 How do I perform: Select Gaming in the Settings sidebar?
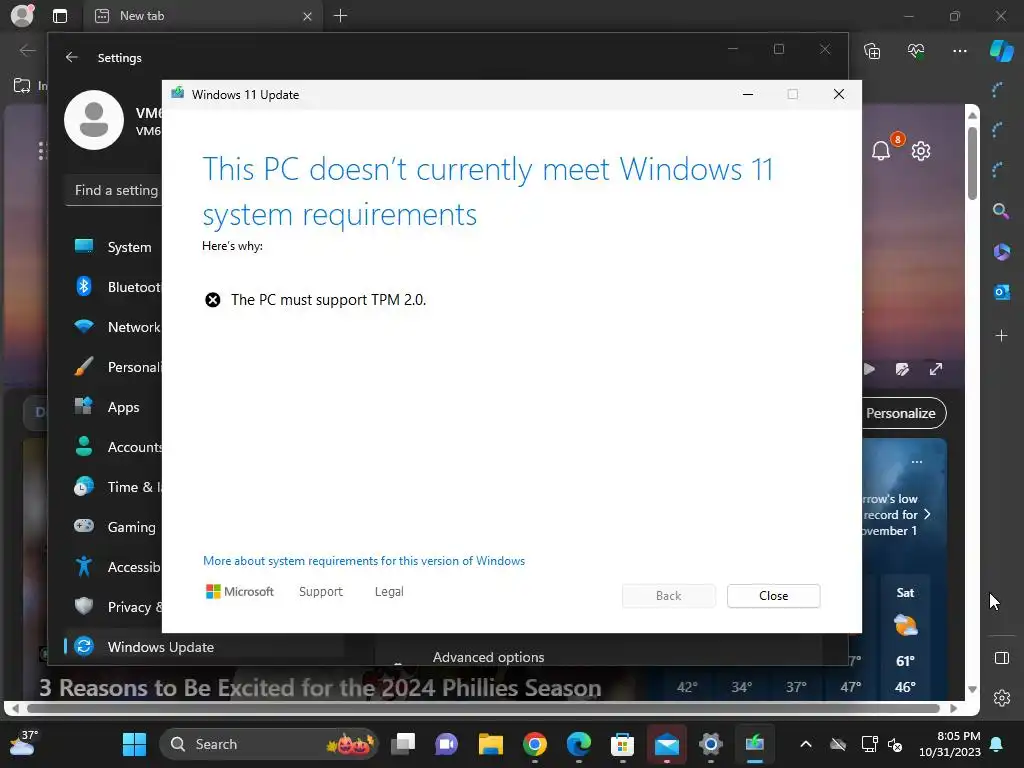pyautogui.click(x=114, y=526)
